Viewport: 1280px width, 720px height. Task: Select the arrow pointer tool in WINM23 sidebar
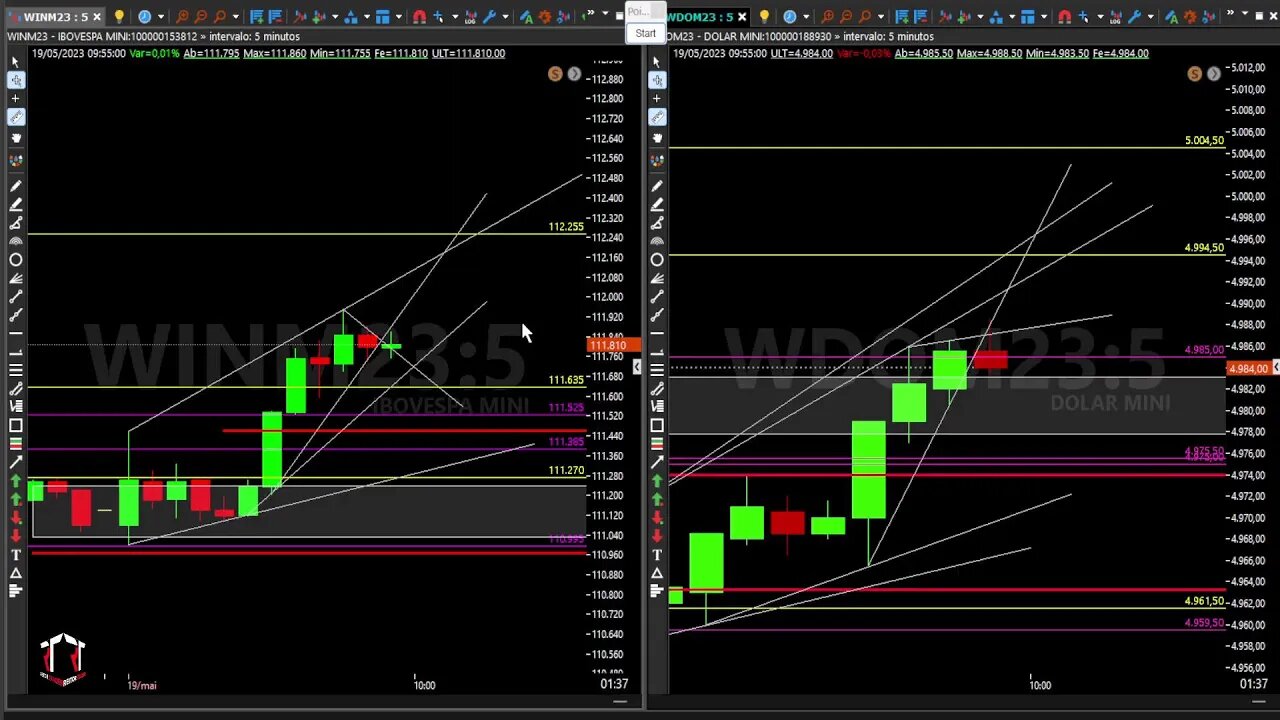click(16, 62)
